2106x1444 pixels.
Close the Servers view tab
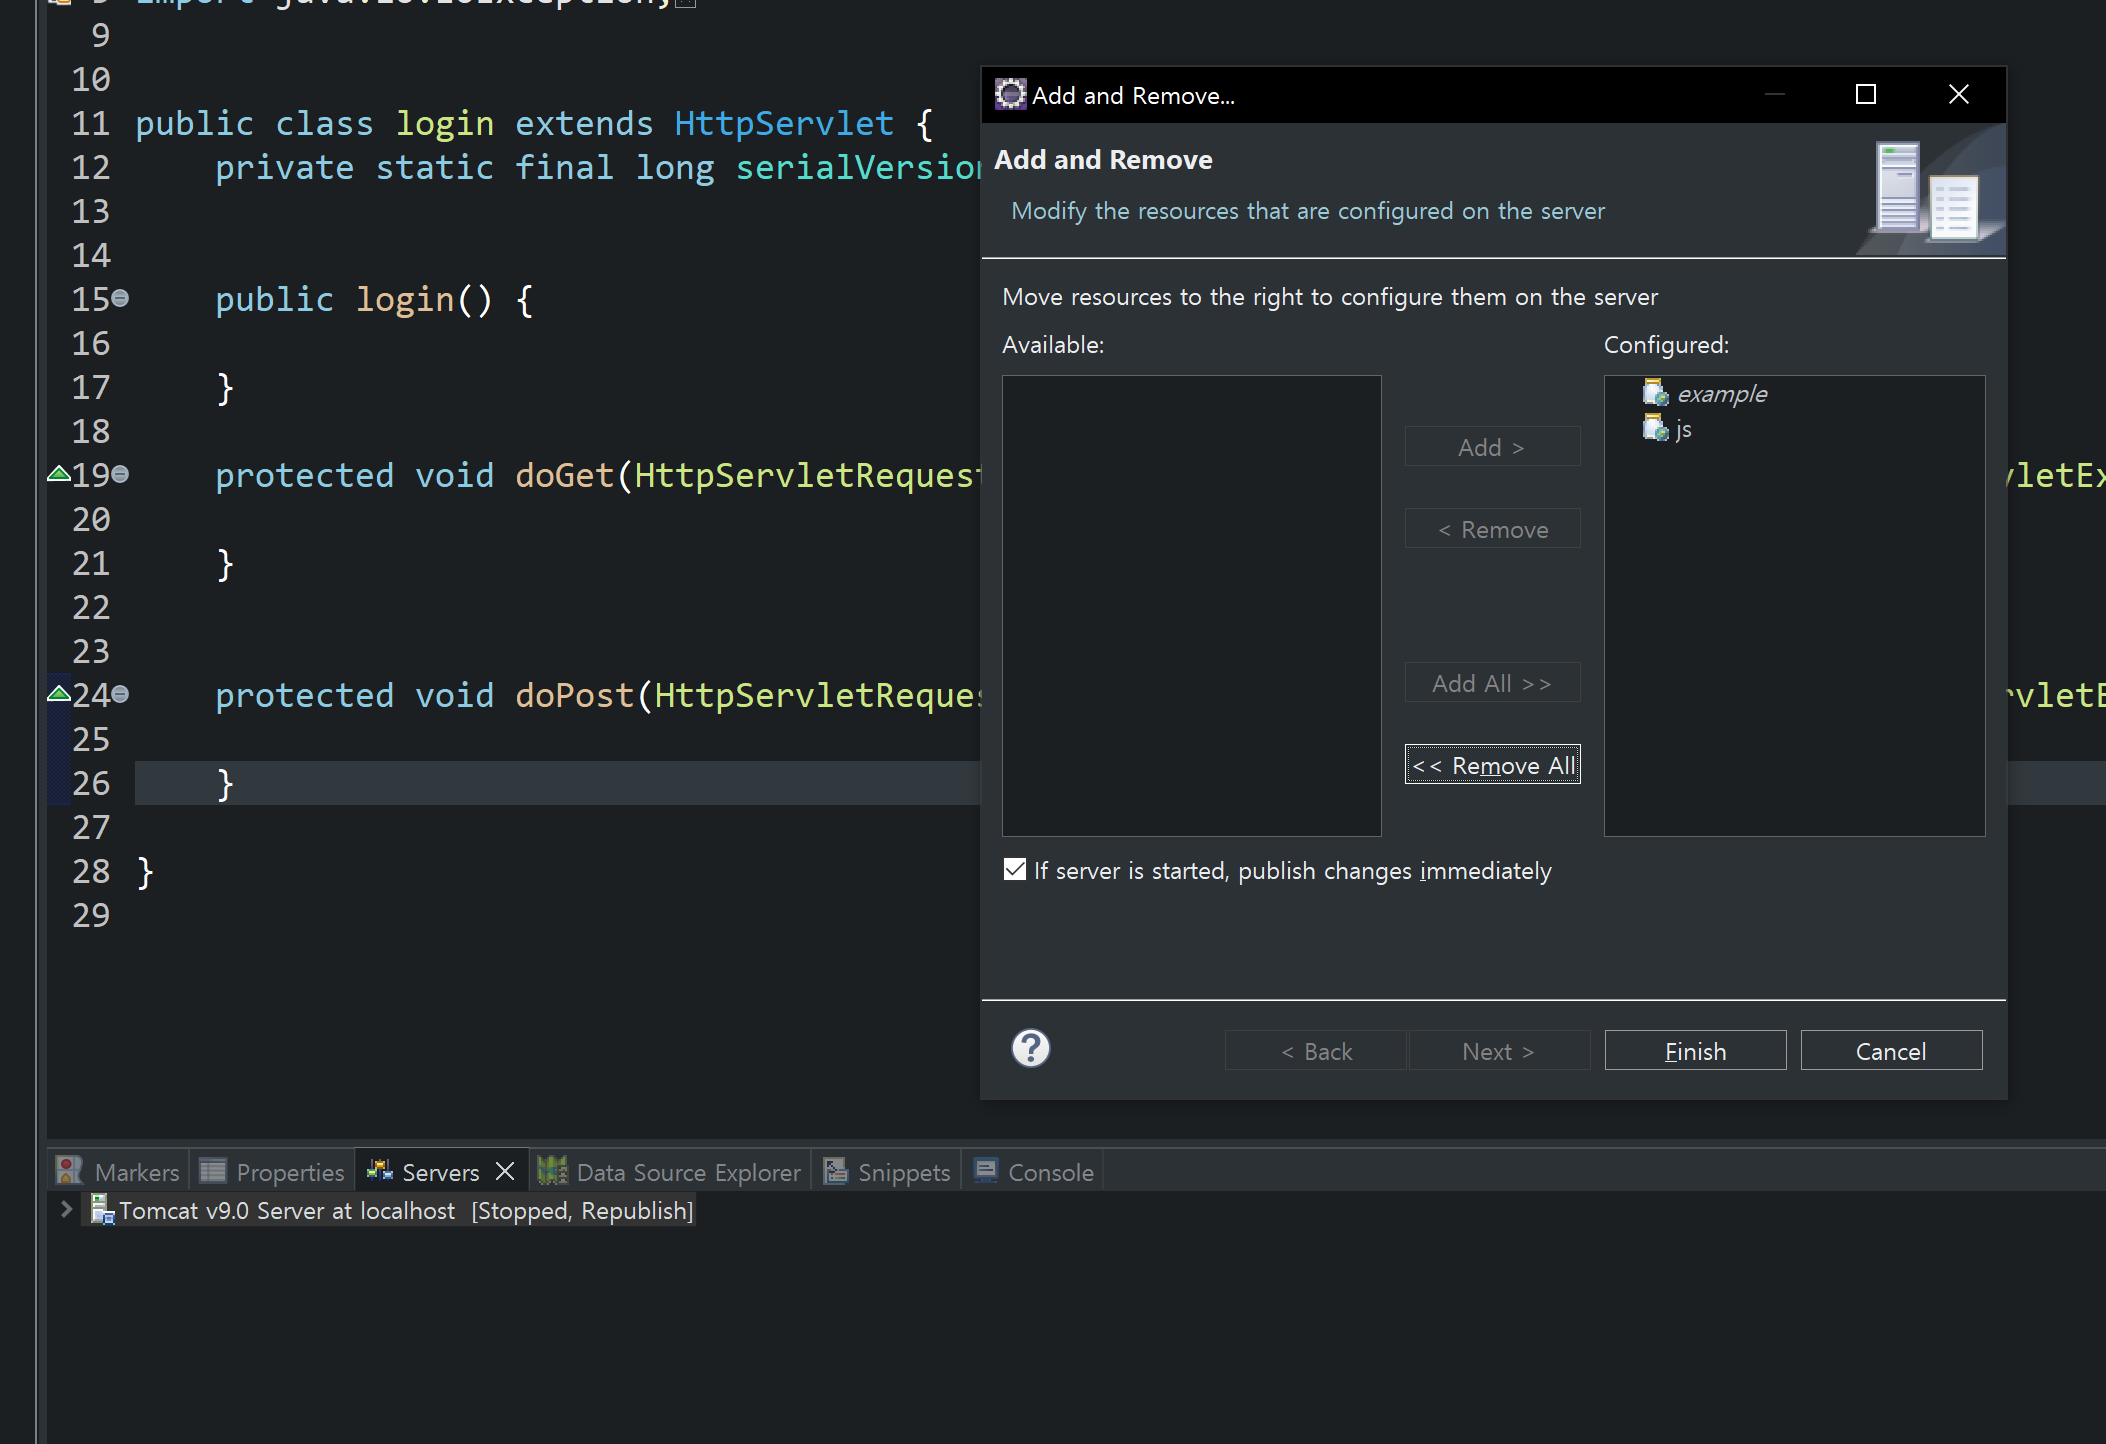(505, 1171)
